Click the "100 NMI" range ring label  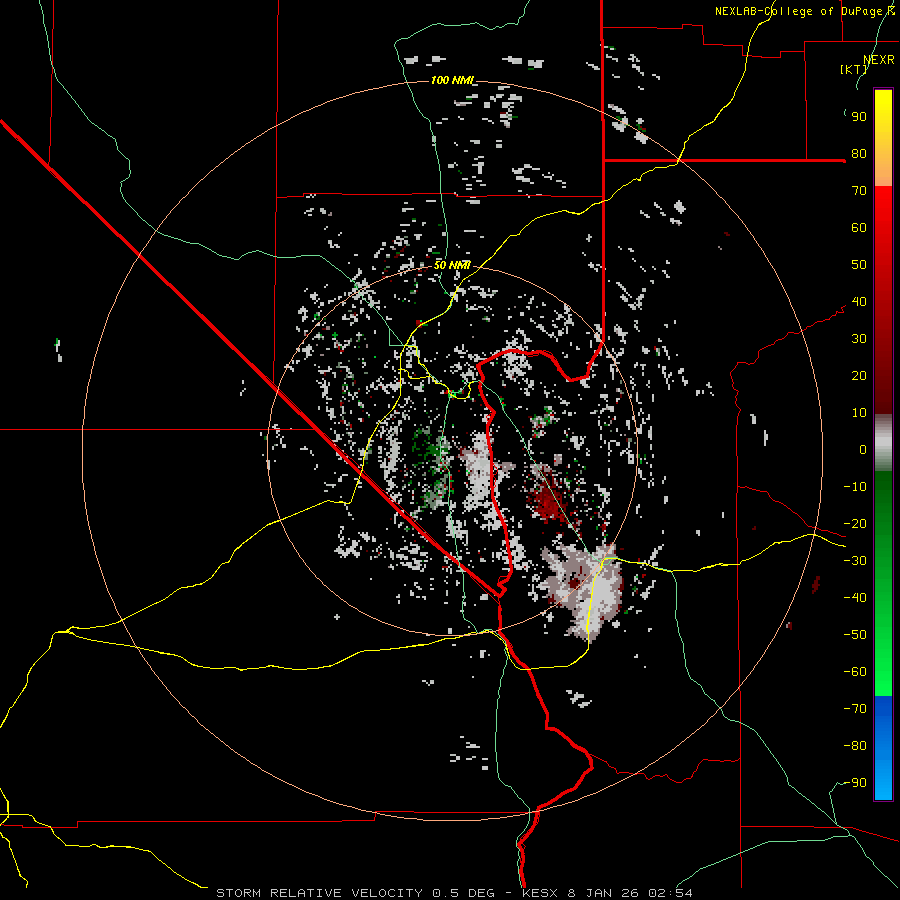[x=452, y=80]
